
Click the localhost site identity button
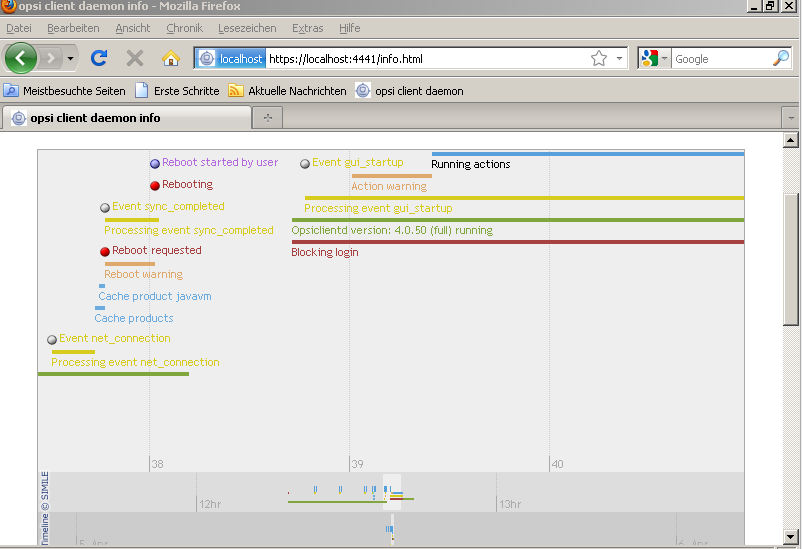(231, 59)
